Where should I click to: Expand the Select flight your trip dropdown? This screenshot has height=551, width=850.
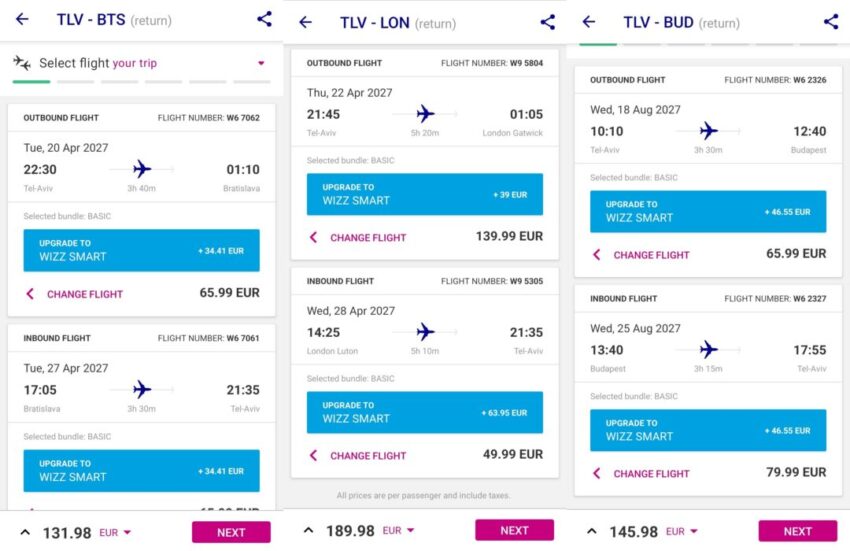click(x=261, y=63)
